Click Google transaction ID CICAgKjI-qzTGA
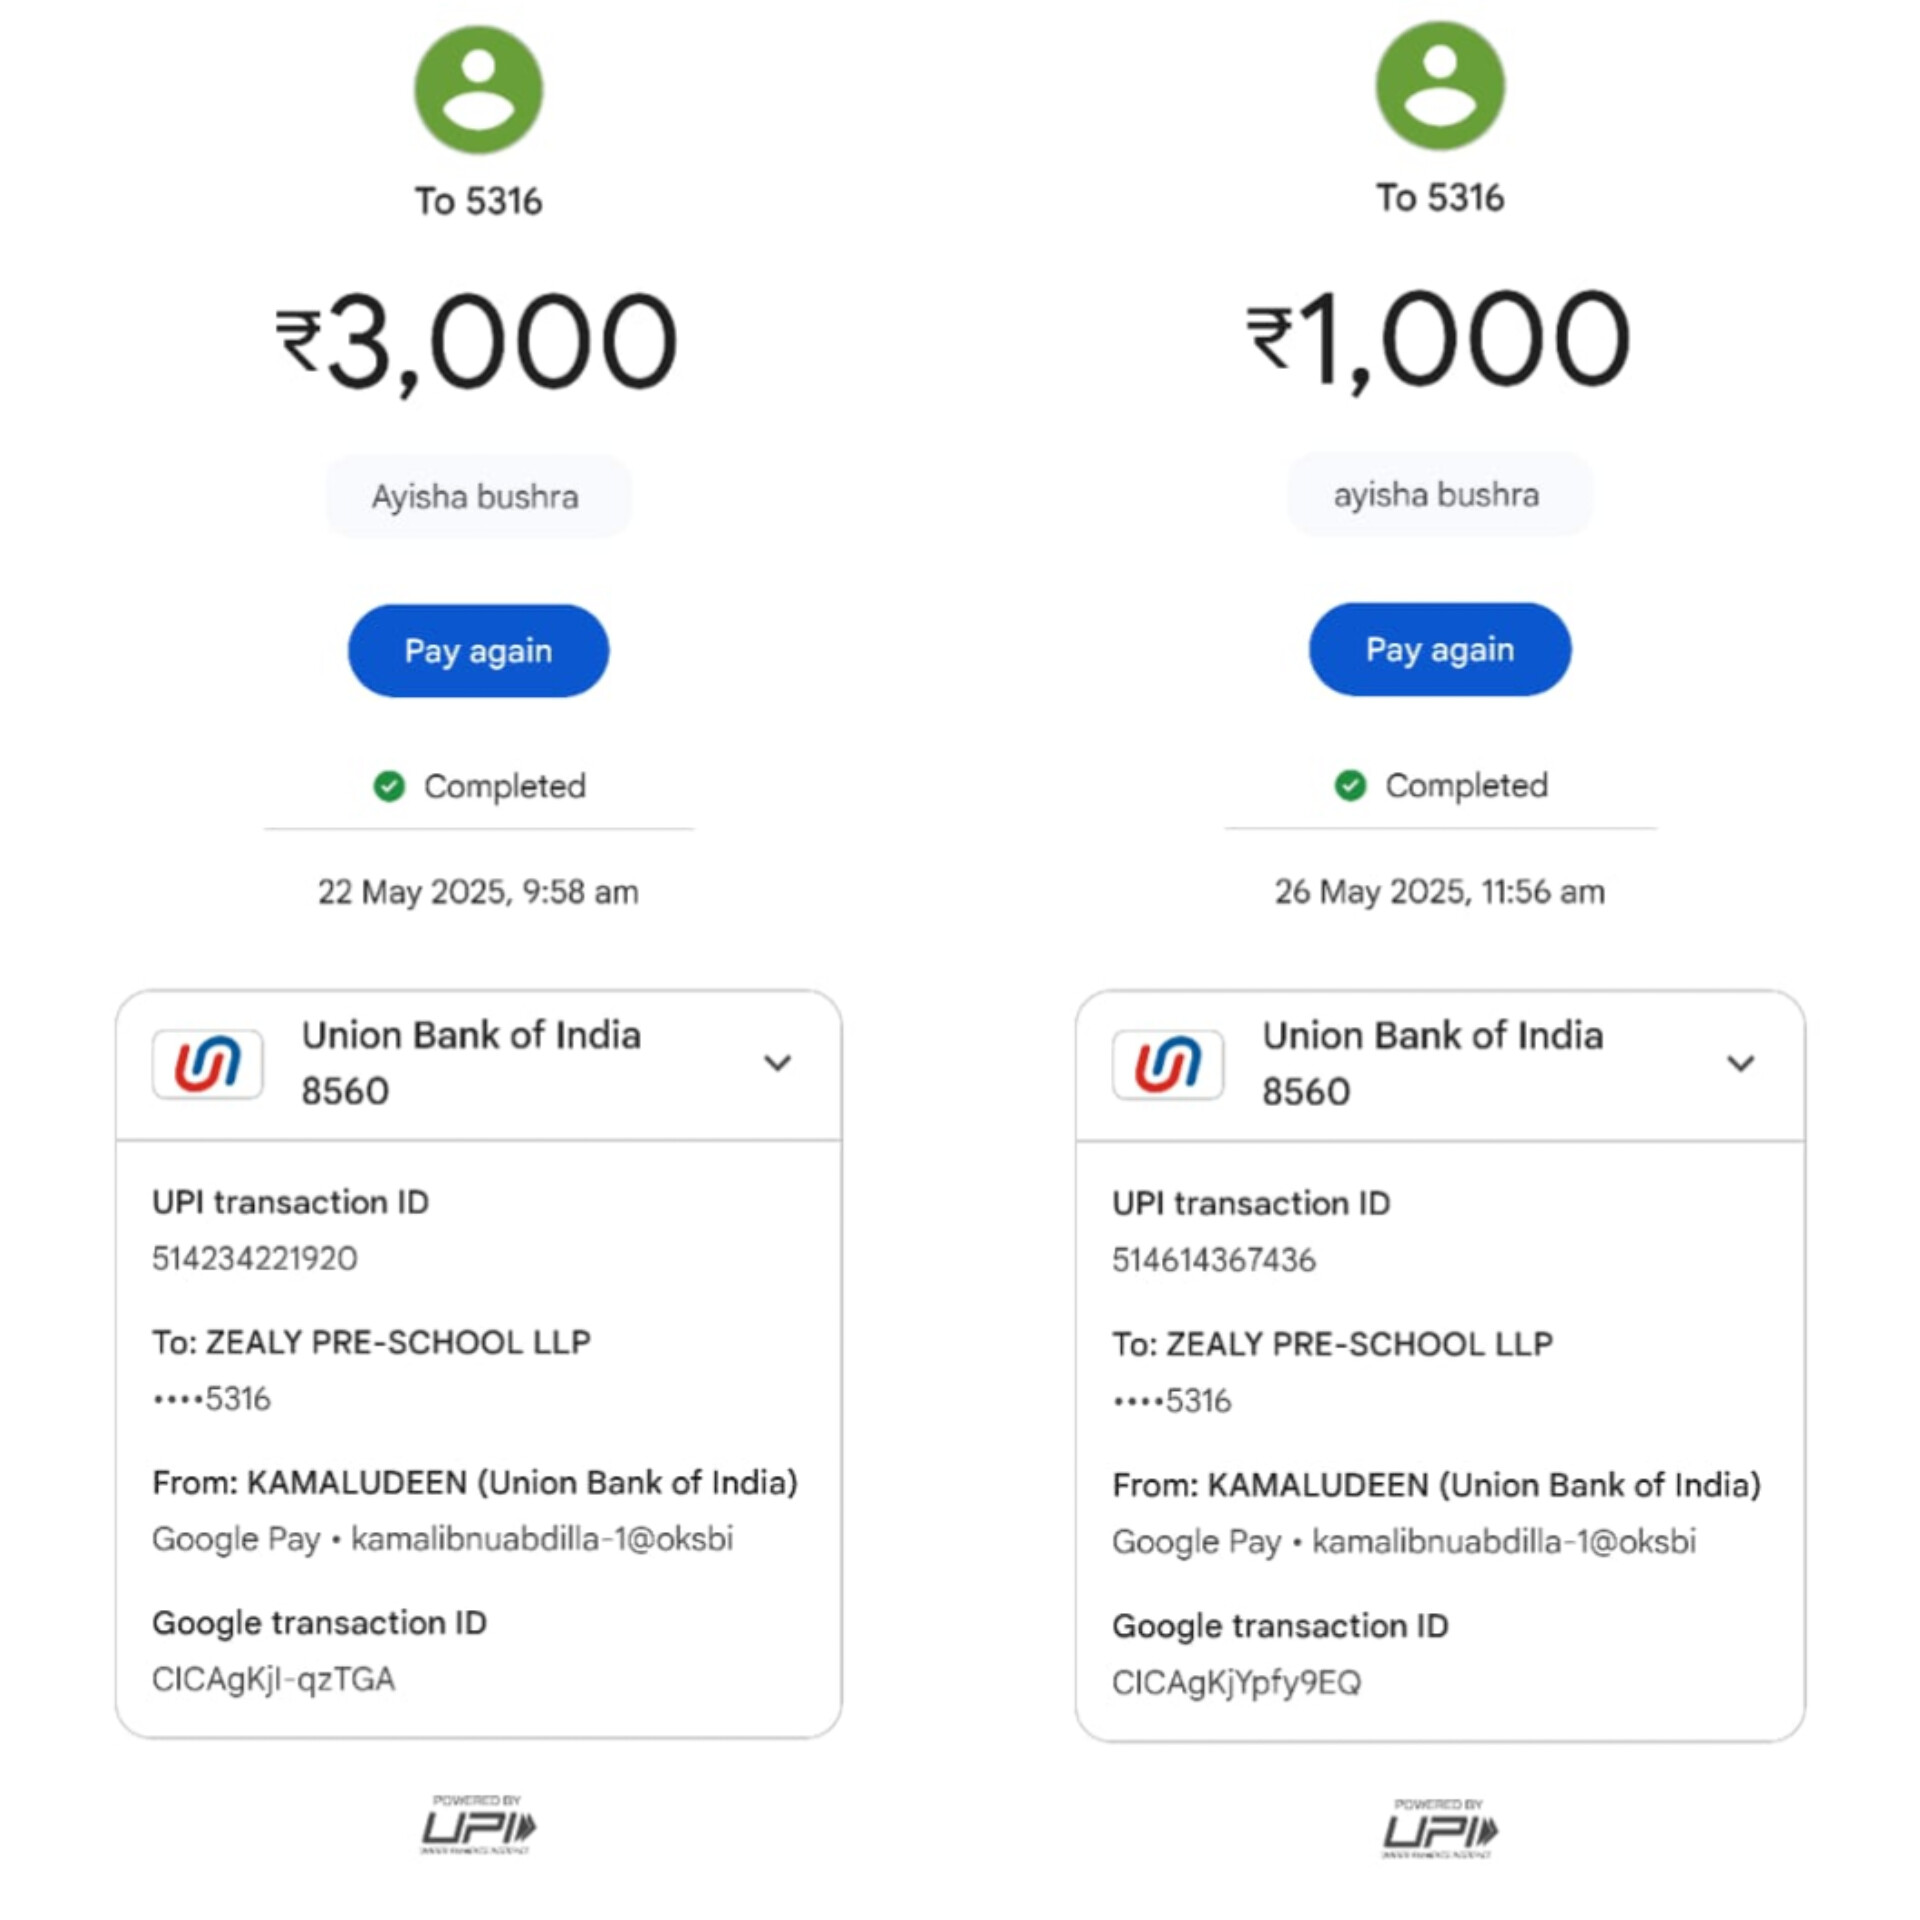 (x=274, y=1679)
